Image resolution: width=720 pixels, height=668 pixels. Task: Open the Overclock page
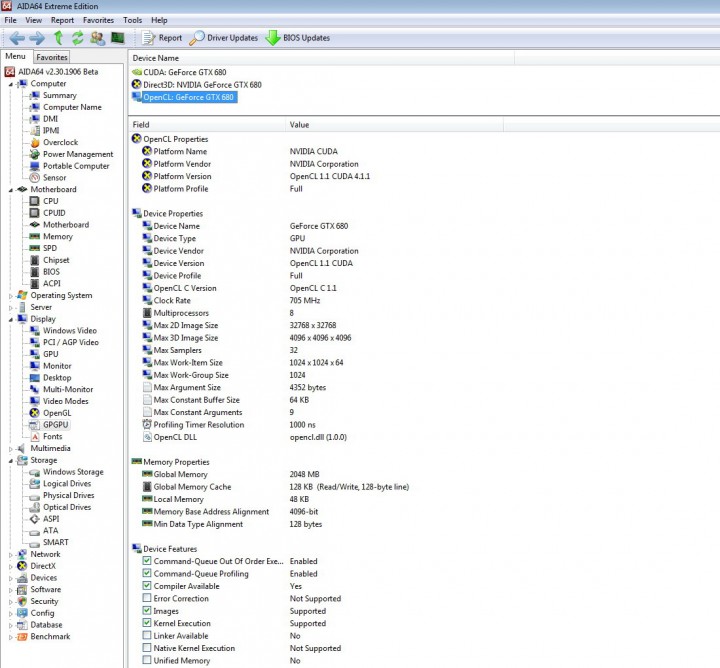click(x=60, y=142)
